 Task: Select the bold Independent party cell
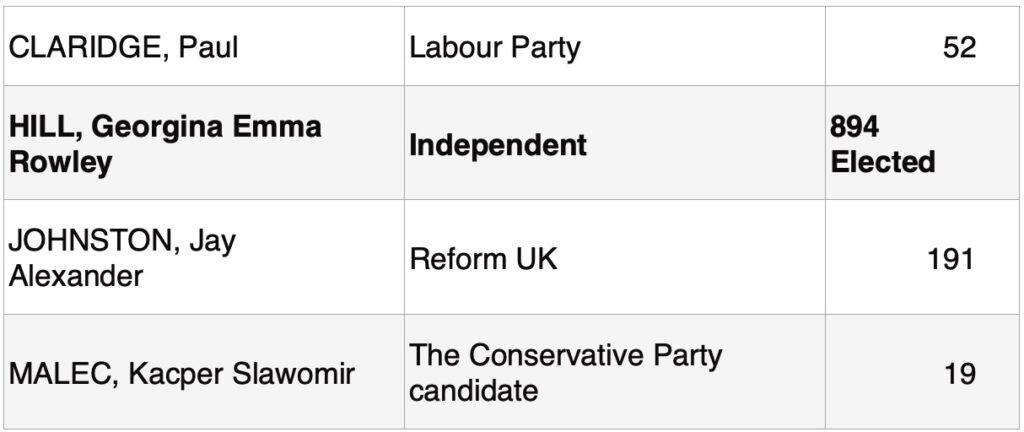pos(615,143)
